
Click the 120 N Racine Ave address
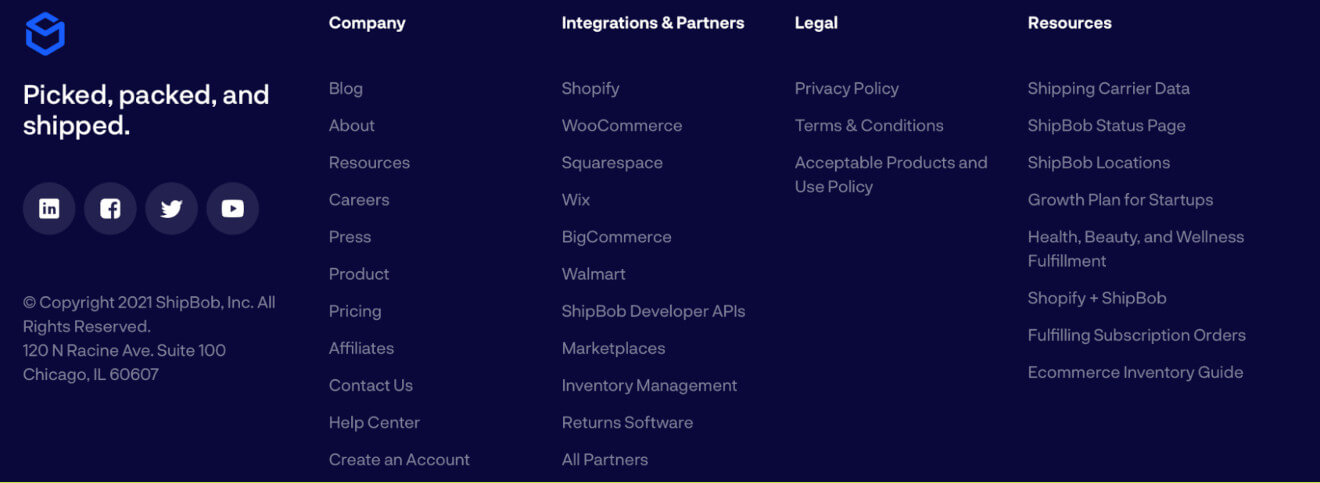(124, 362)
